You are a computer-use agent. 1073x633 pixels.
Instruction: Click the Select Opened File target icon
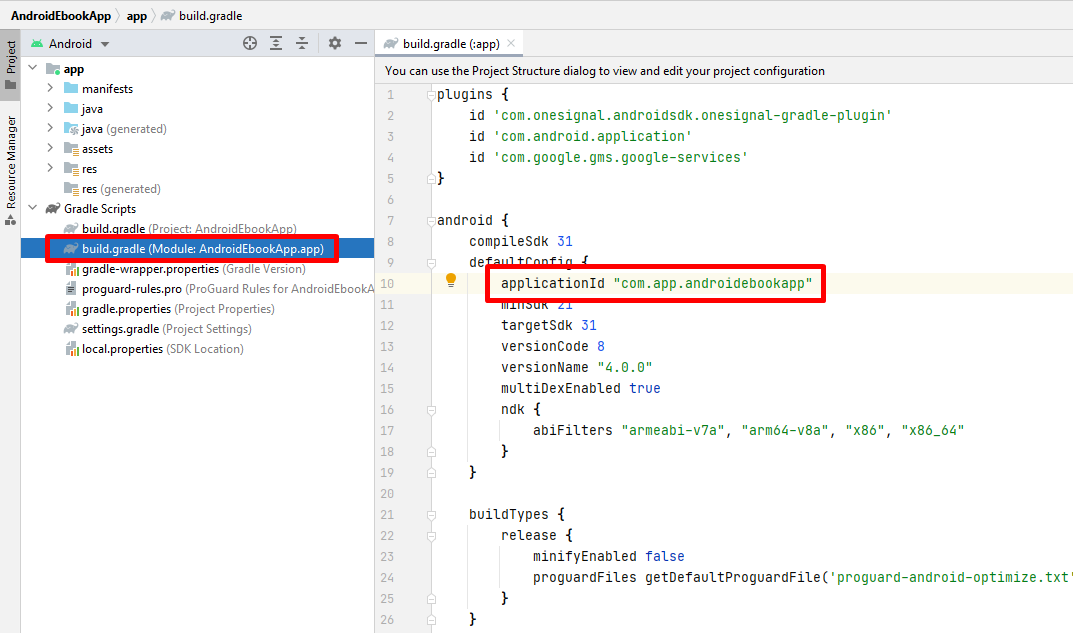pyautogui.click(x=250, y=44)
